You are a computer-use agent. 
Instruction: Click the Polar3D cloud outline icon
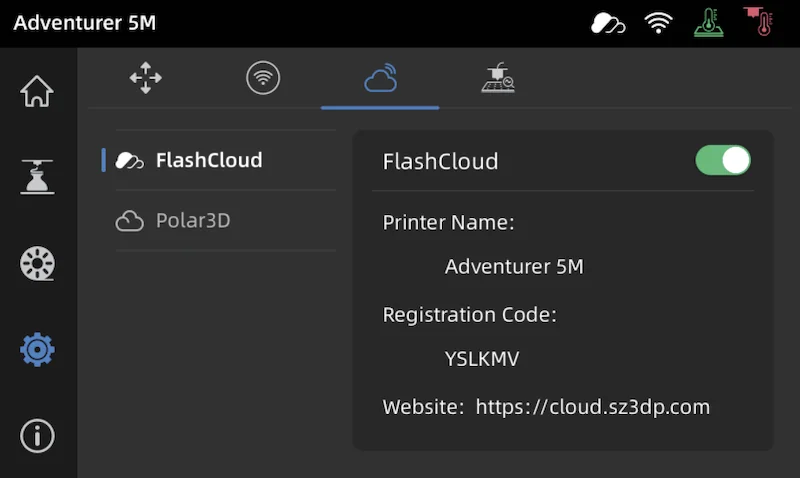(129, 221)
